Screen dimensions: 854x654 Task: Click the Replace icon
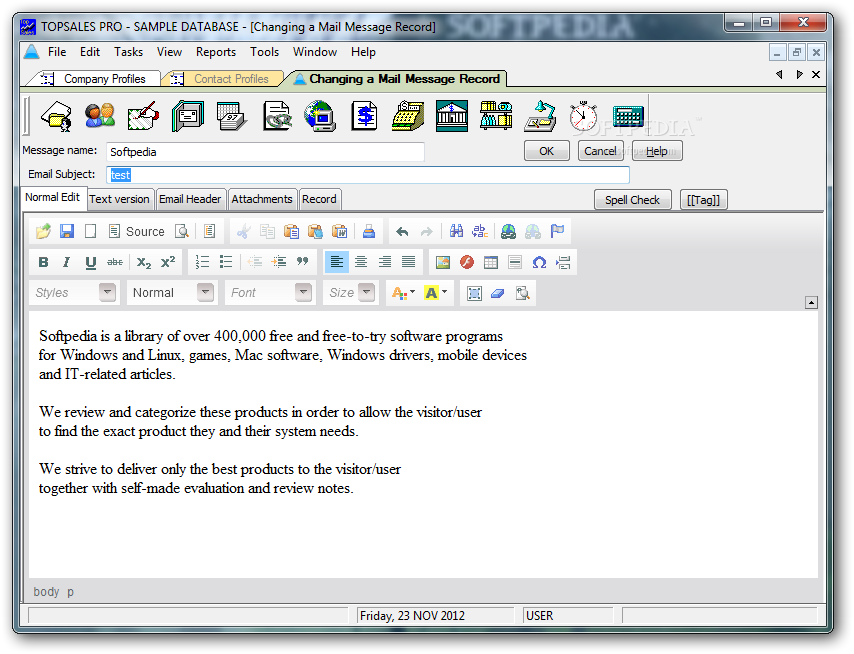[480, 231]
